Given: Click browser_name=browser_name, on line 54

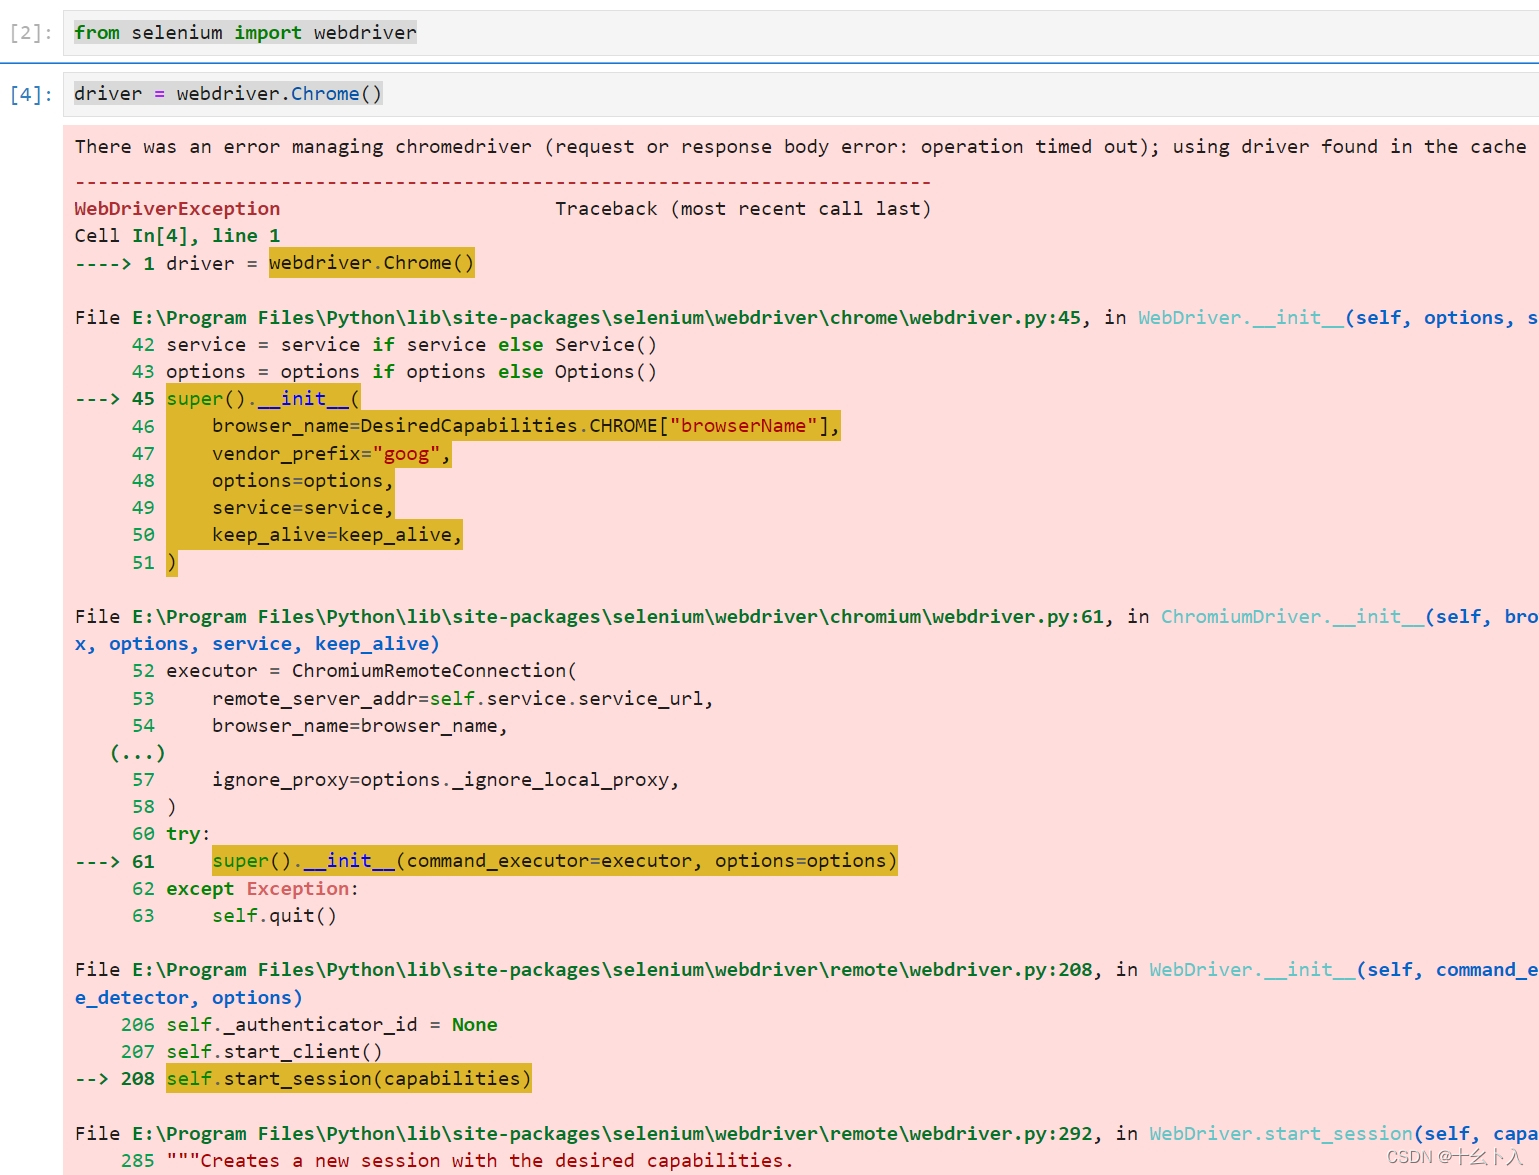Looking at the screenshot, I should [x=360, y=725].
